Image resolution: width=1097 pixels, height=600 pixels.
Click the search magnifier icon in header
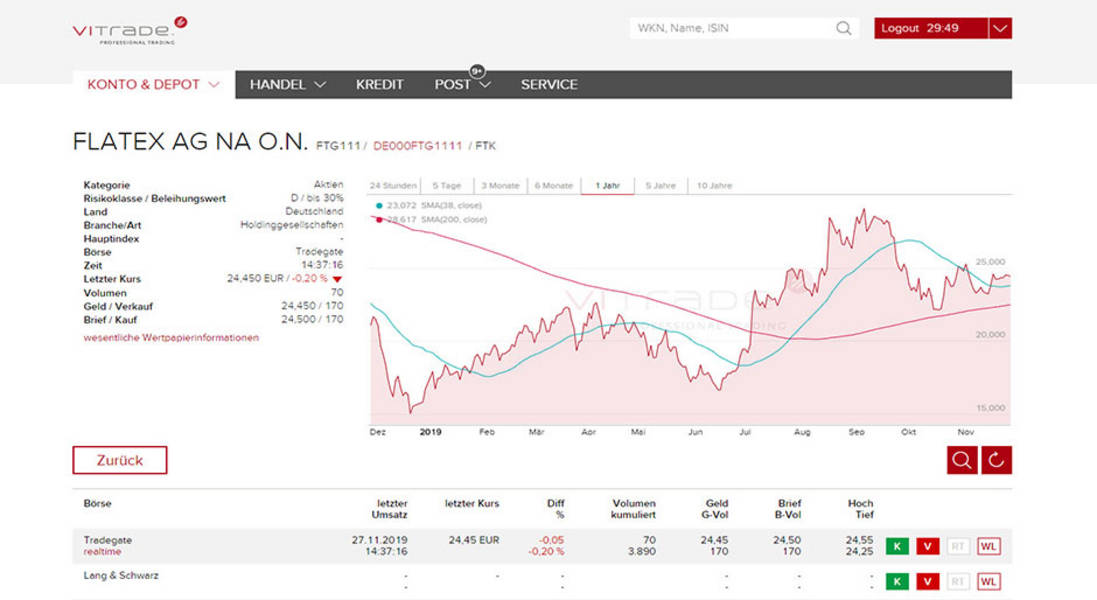tap(844, 28)
